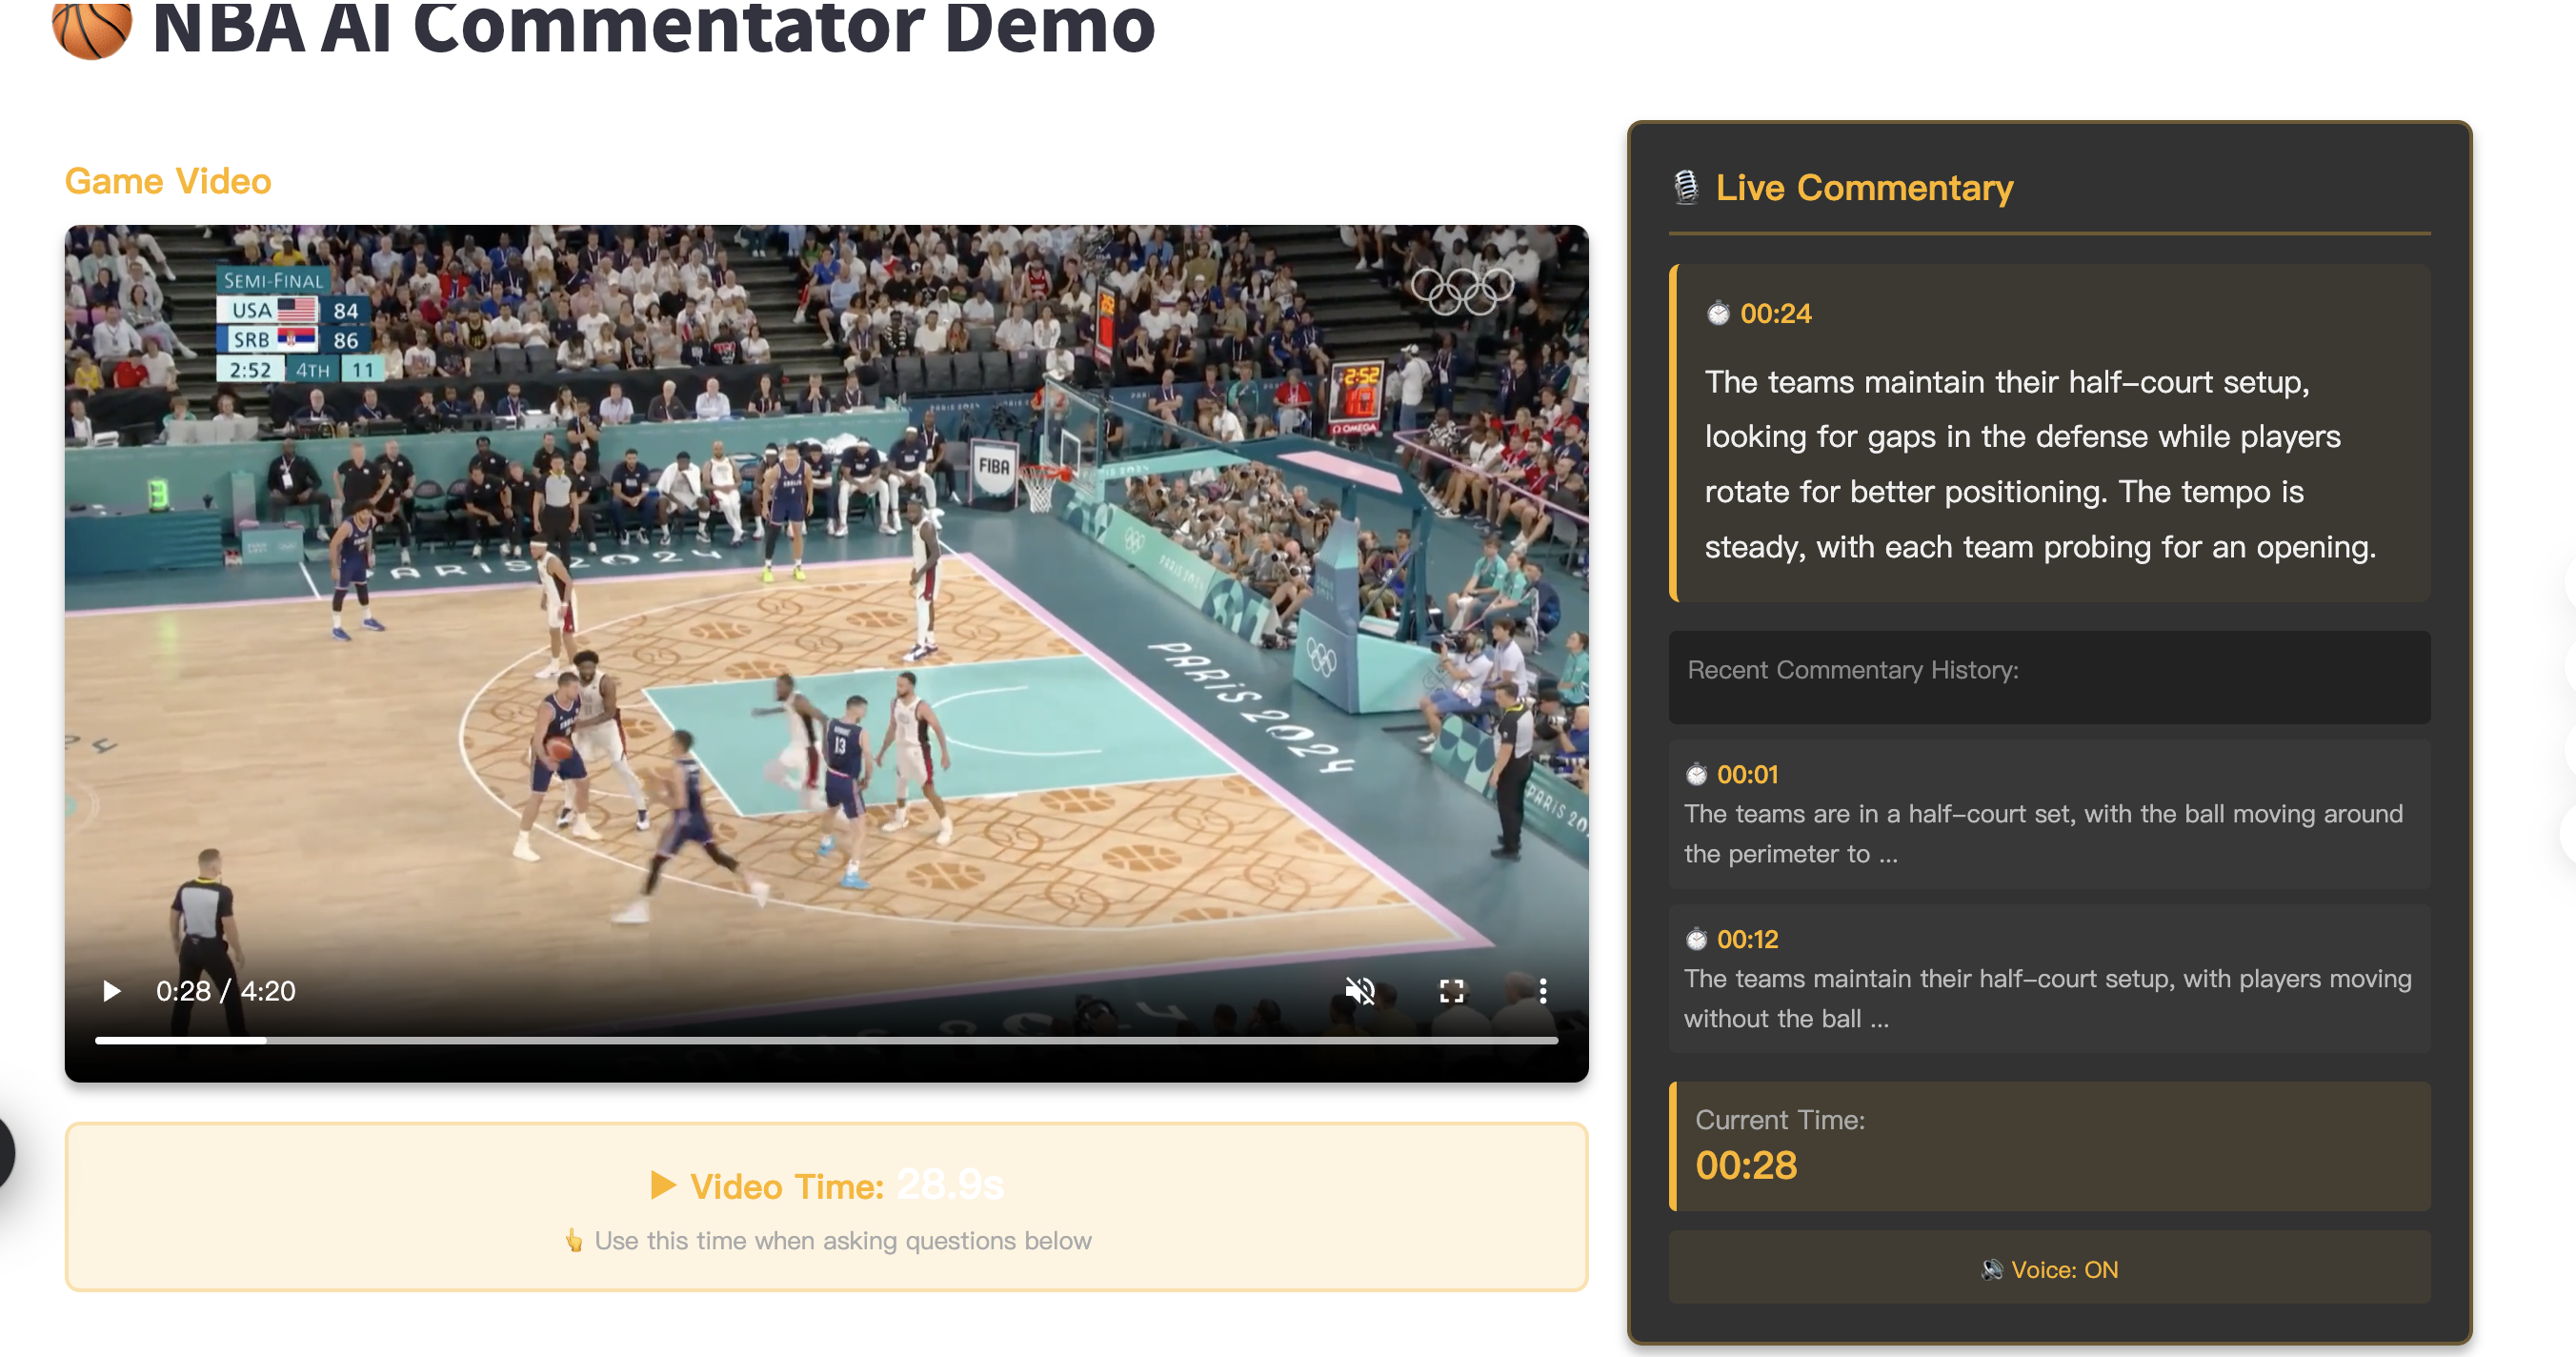
Task: Click the microphone icon beside Live Commentary
Action: tap(1686, 187)
